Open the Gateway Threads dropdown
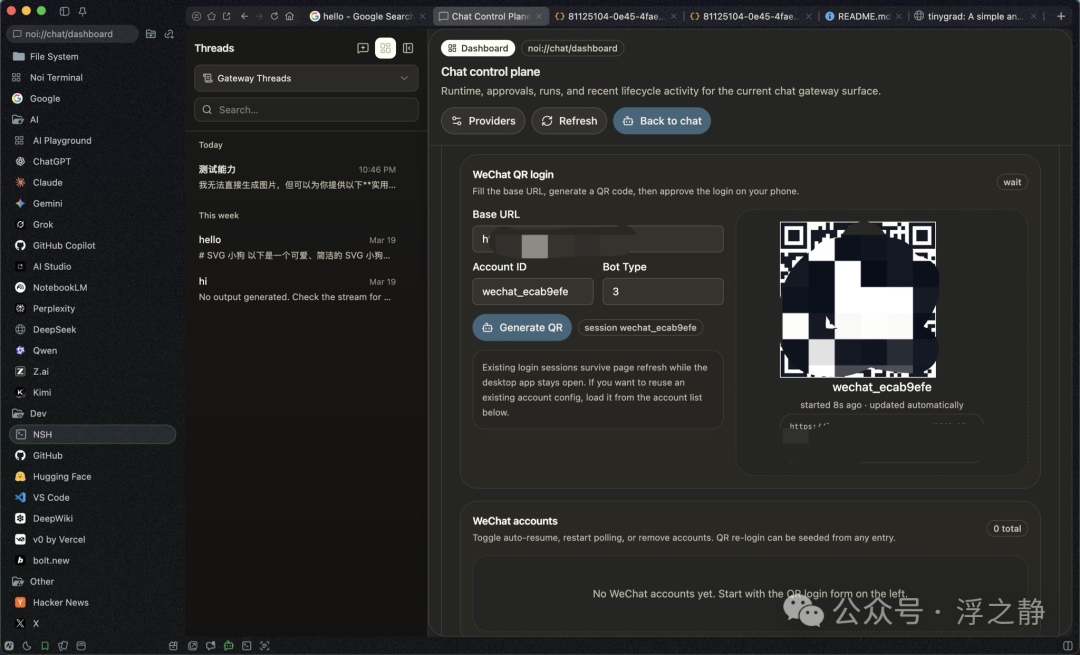 point(306,79)
